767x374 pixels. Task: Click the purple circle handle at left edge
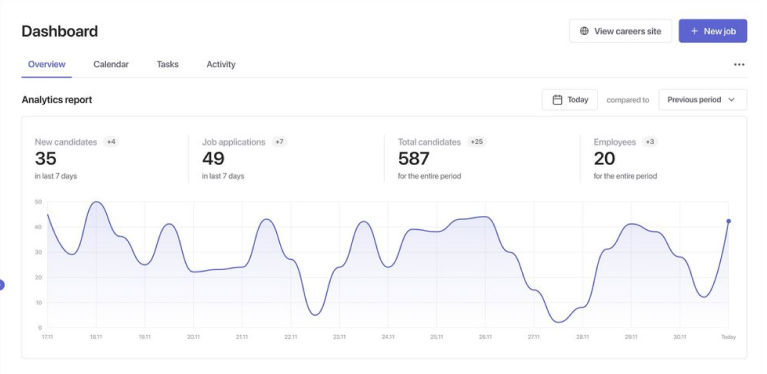click(x=1, y=285)
